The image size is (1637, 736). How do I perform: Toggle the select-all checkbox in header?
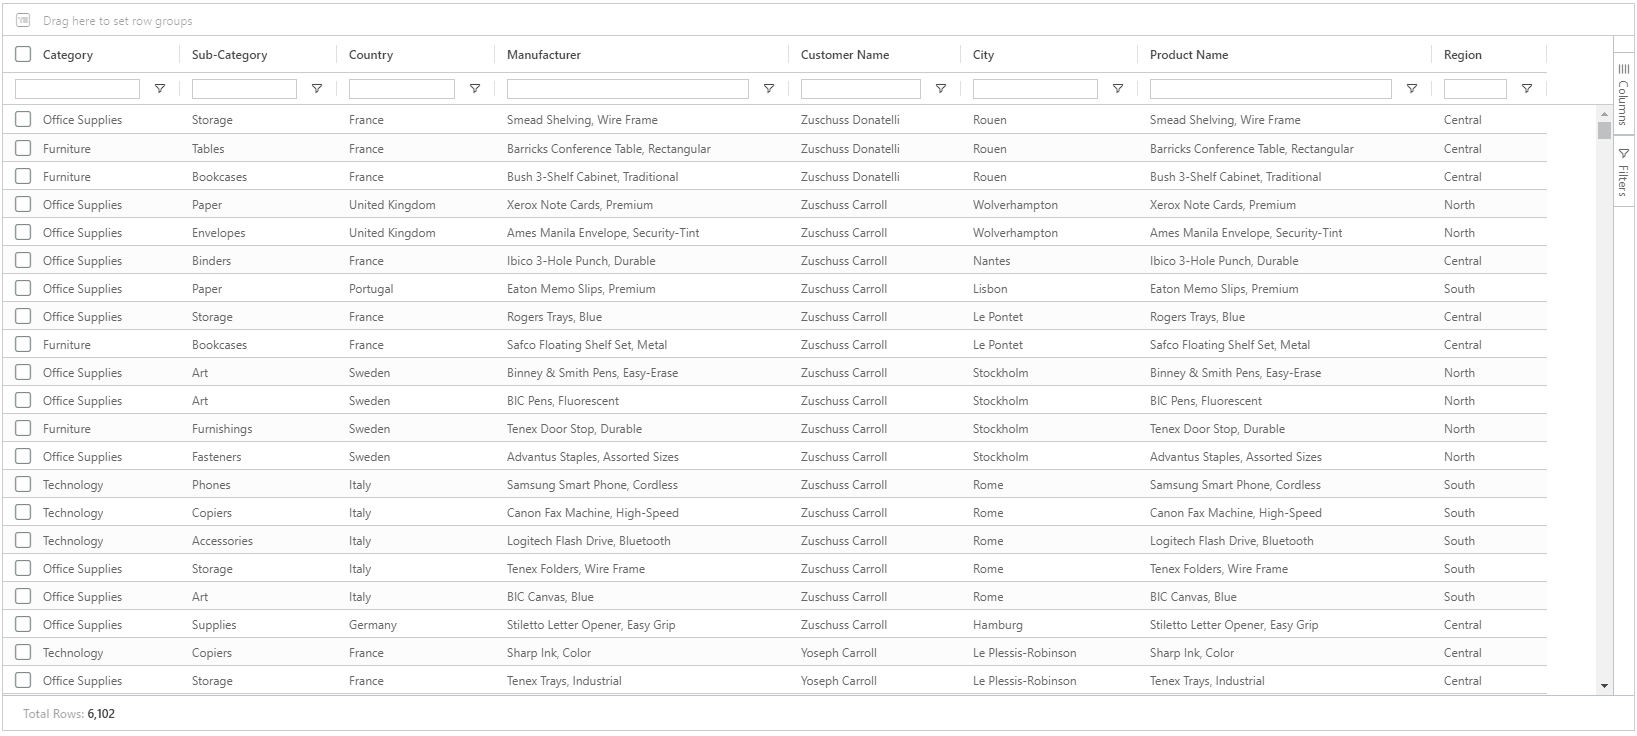tap(23, 54)
